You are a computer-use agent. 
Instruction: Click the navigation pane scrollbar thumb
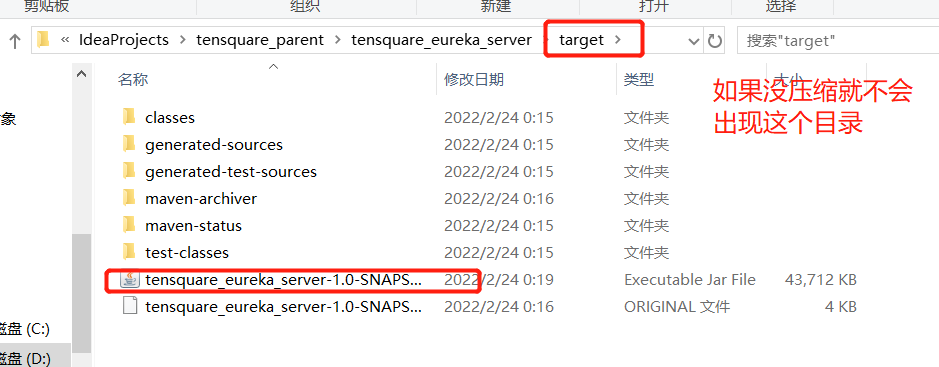pos(81,293)
